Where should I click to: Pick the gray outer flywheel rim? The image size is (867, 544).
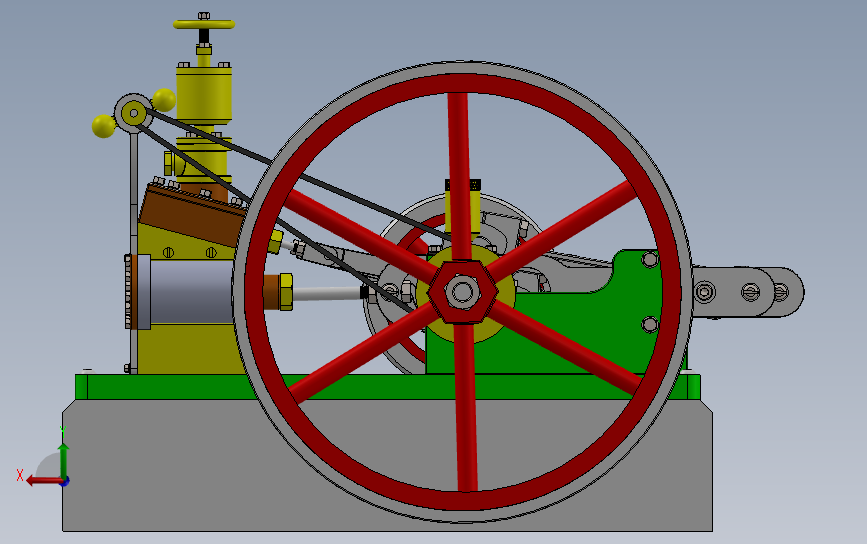coord(463,67)
